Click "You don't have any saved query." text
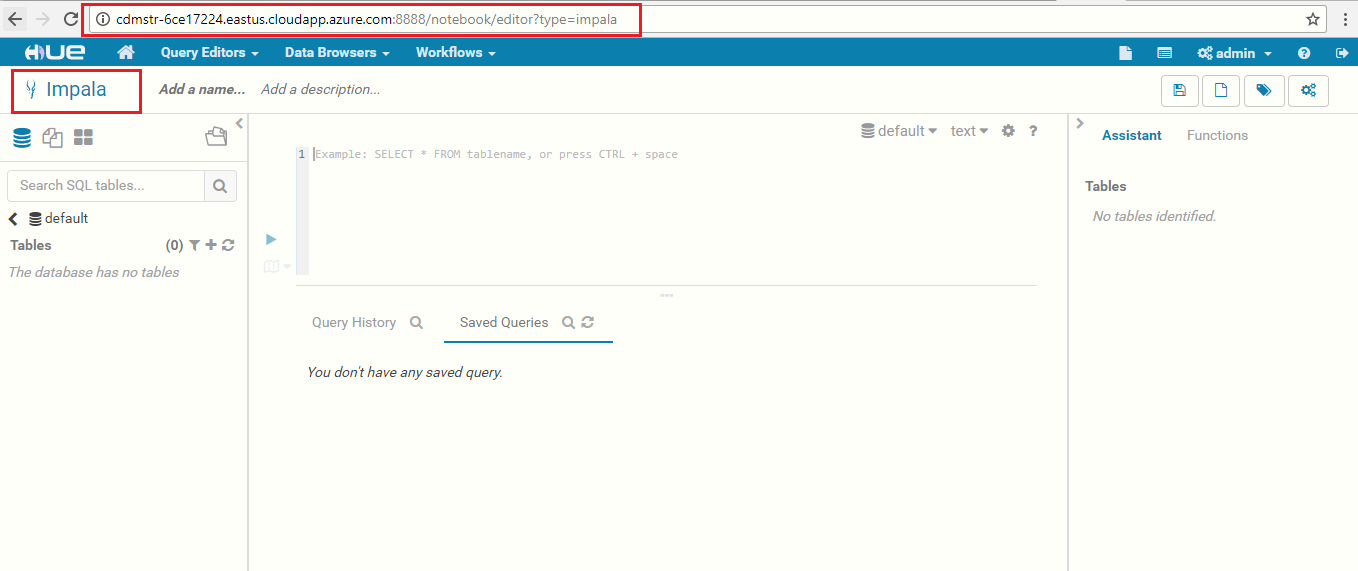 point(405,373)
